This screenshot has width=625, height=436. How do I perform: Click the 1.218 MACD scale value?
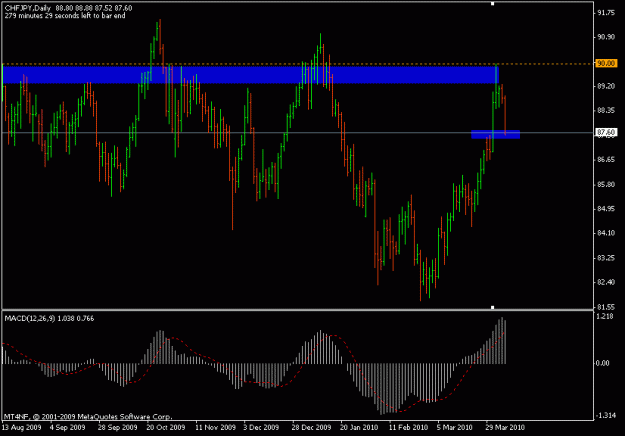[605, 316]
